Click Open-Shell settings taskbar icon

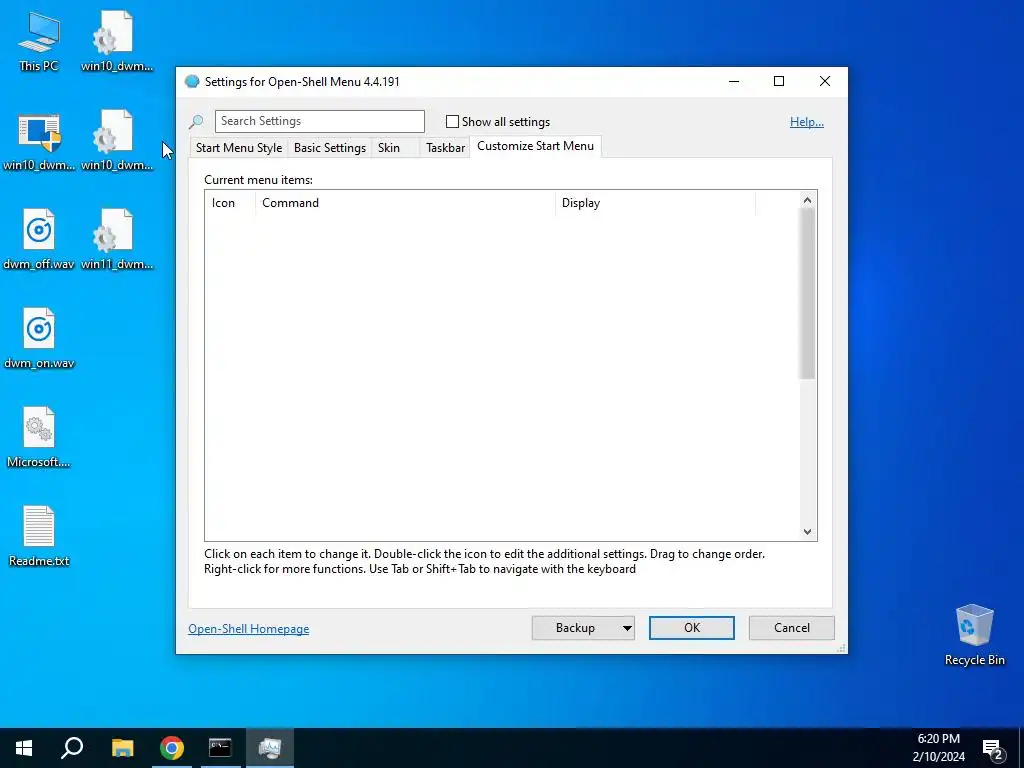(270, 748)
